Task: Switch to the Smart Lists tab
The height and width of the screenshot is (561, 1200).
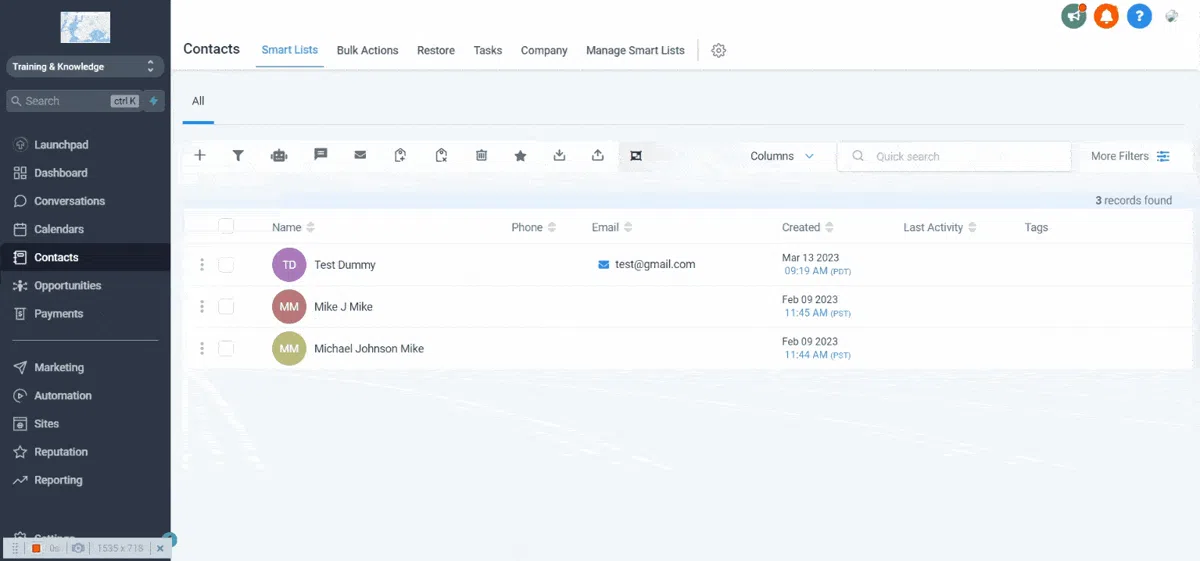Action: click(x=290, y=50)
